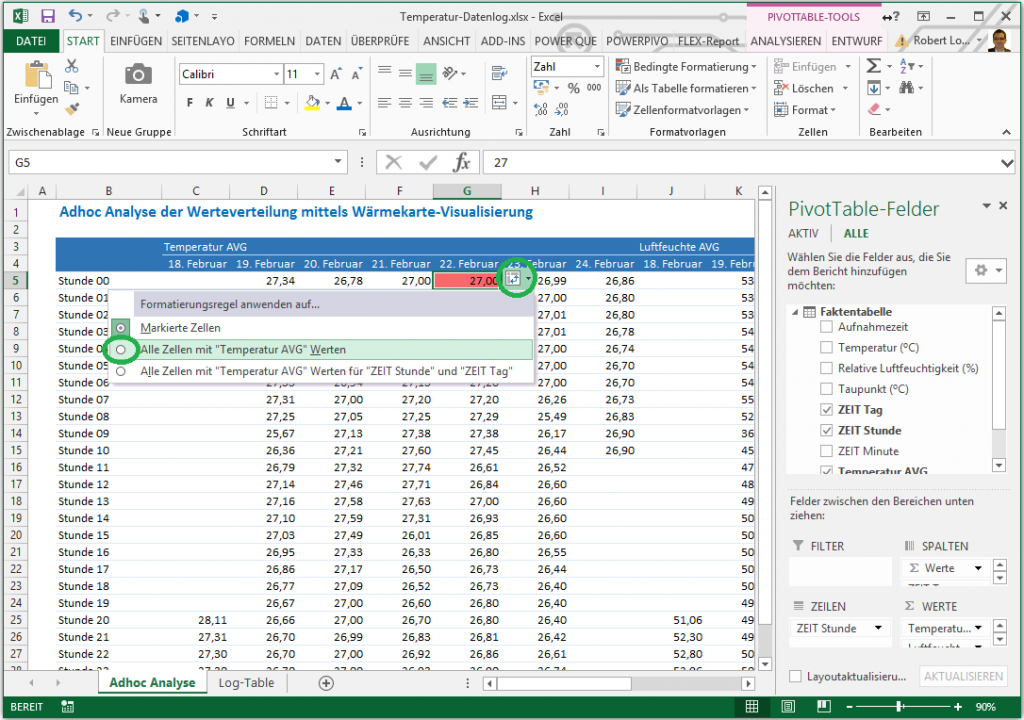Add a new sheet with plus icon
The height and width of the screenshot is (720, 1024).
[325, 683]
